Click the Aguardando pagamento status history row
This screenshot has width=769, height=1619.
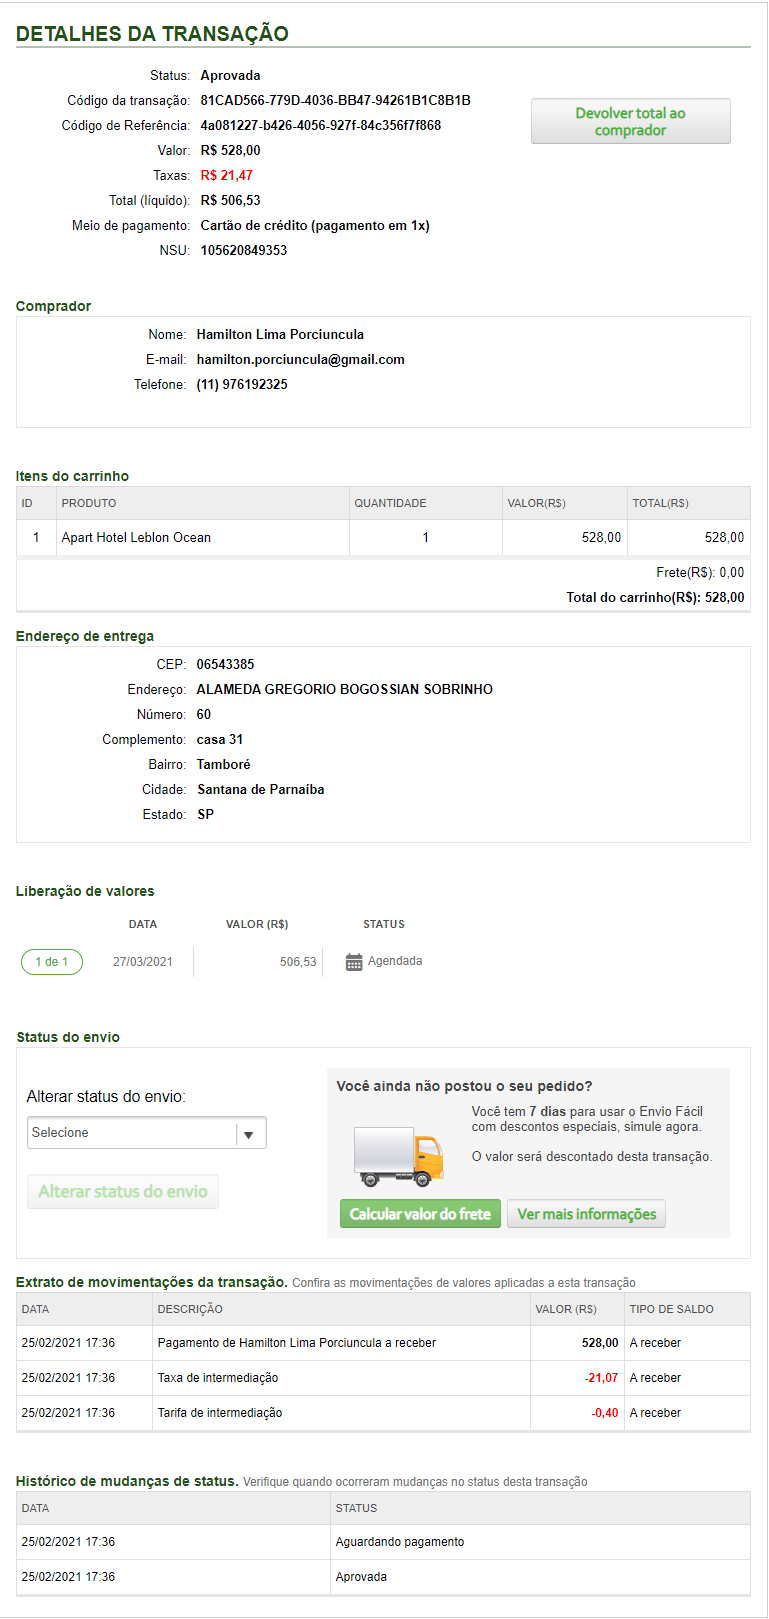[400, 1542]
